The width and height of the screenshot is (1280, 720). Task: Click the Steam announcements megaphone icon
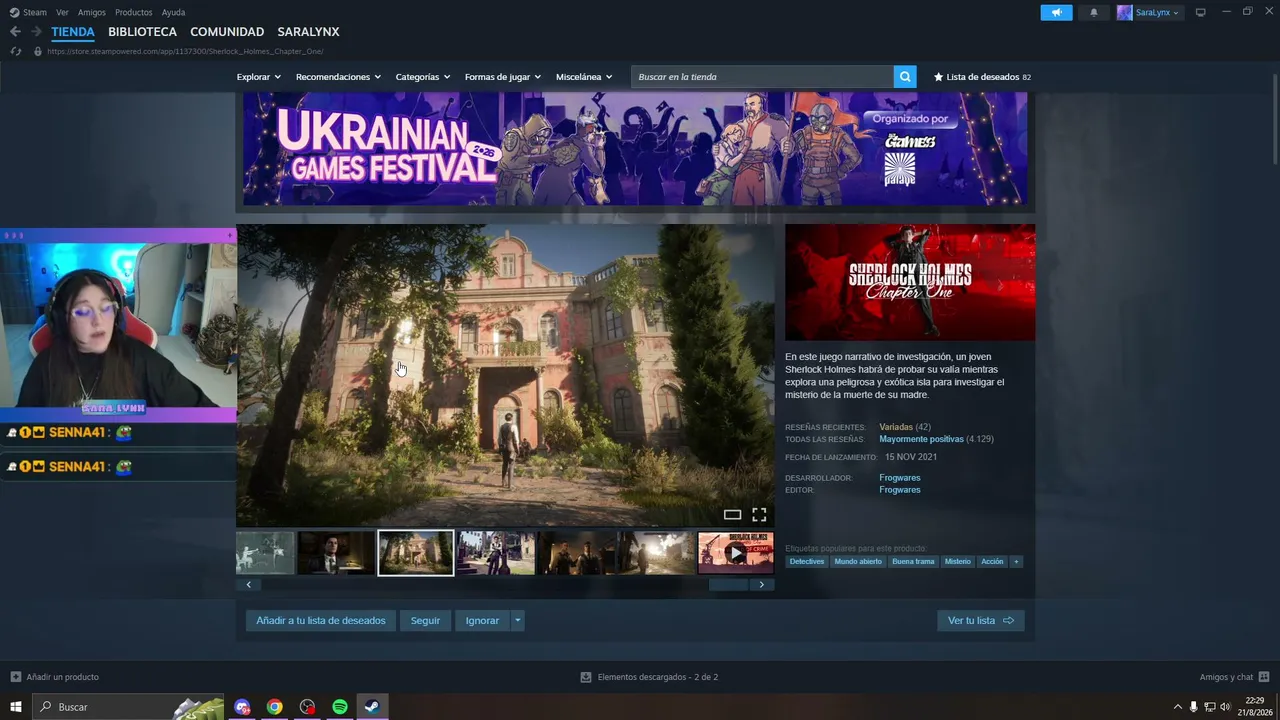1056,13
